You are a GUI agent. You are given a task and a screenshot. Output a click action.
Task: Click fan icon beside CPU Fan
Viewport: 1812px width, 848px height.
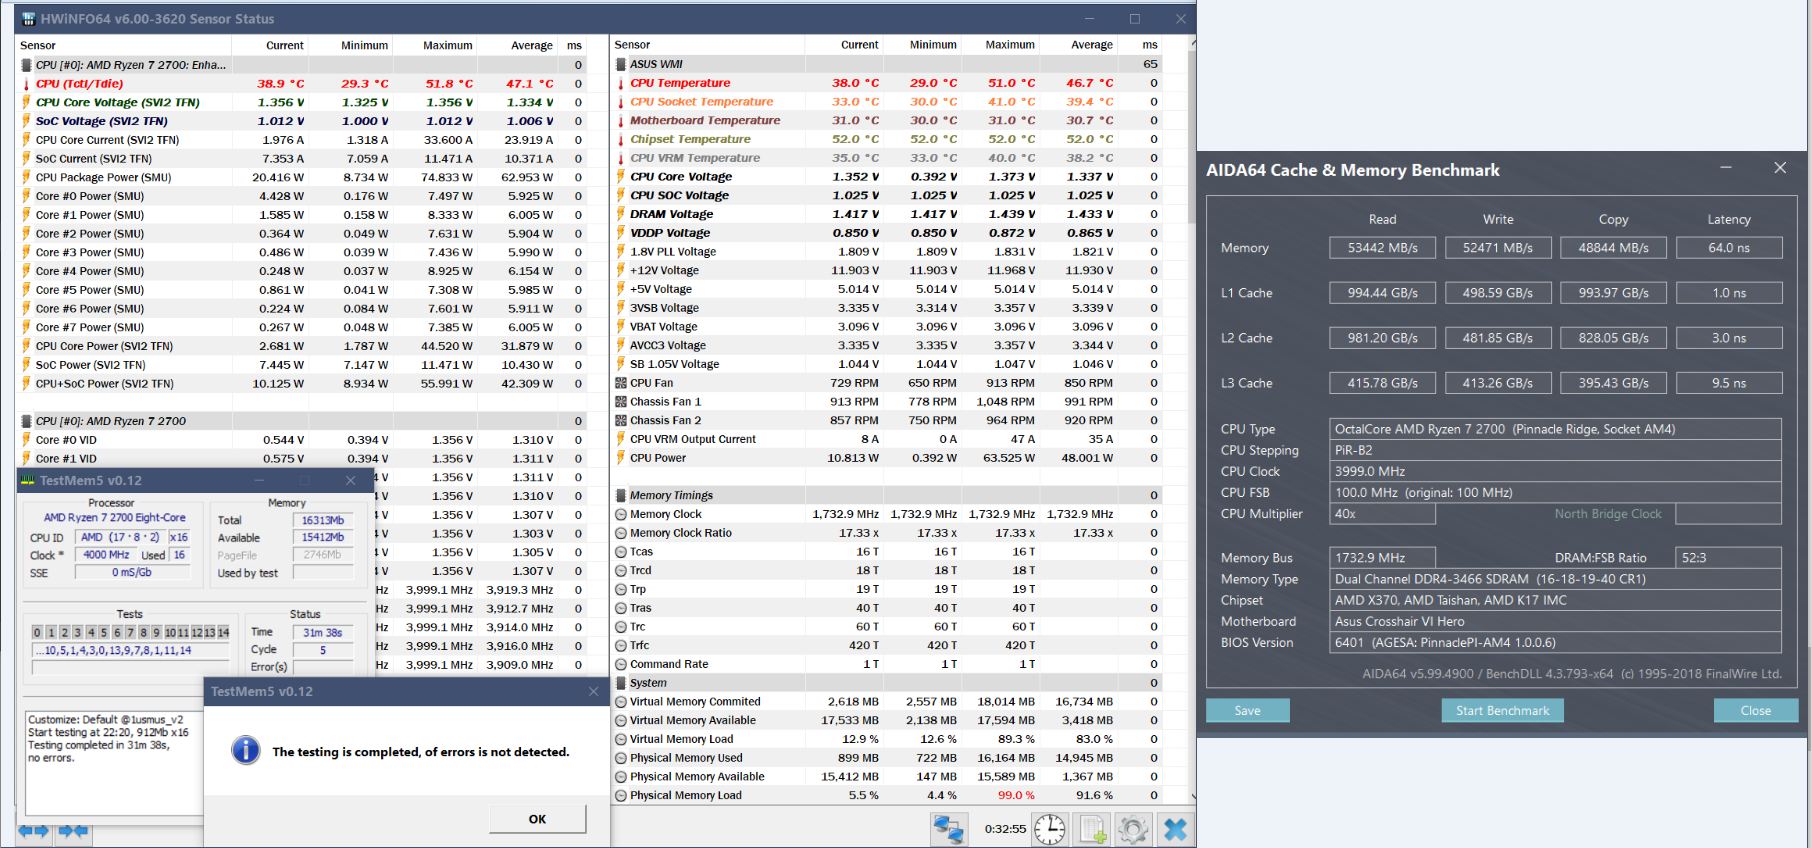coord(621,383)
